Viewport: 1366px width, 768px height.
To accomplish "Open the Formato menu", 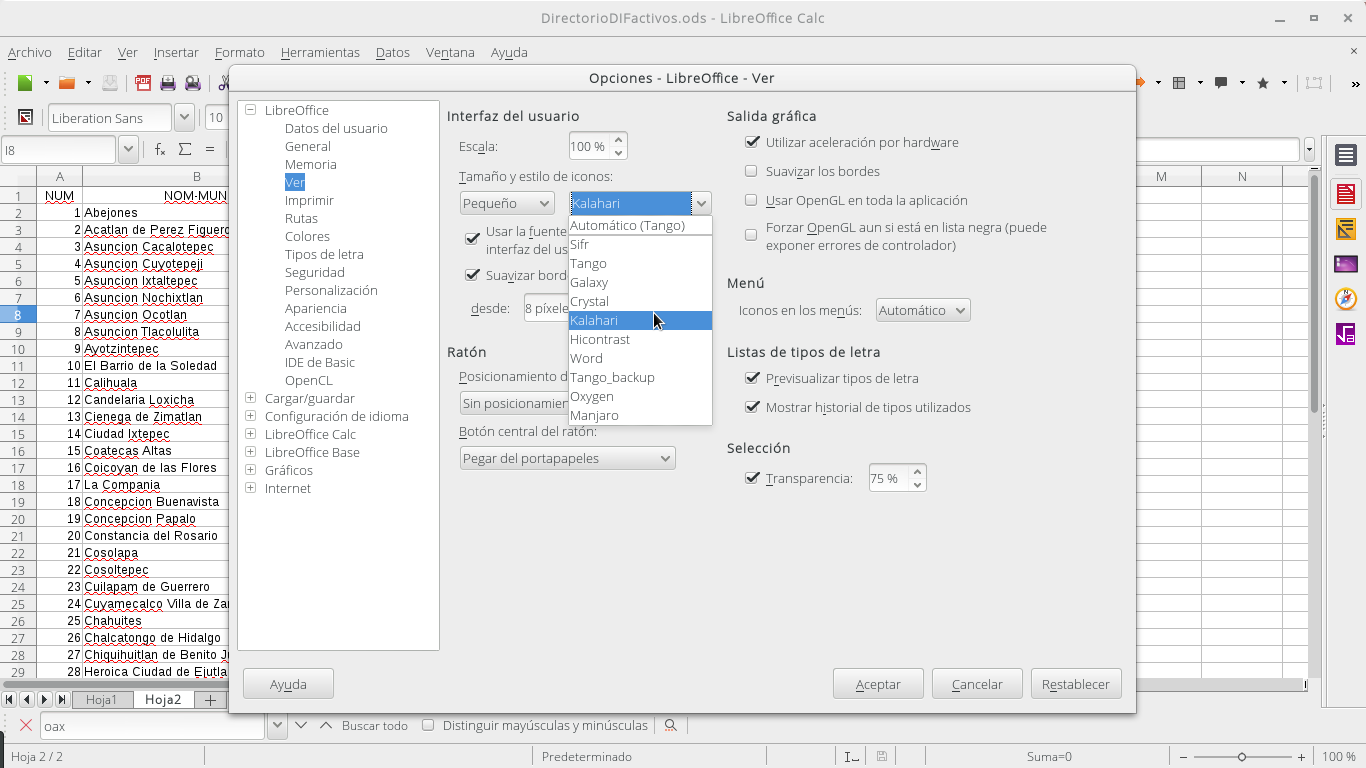I will tap(240, 52).
